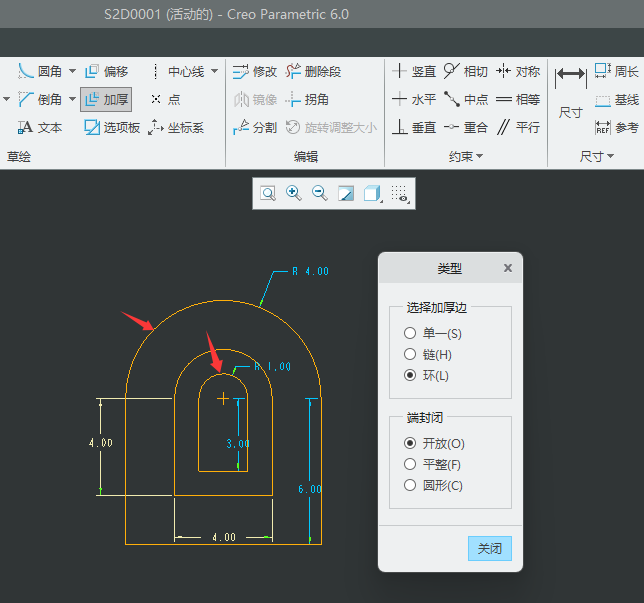644x603 pixels.
Task: Select the 单一(S) radio option
Action: 409,333
